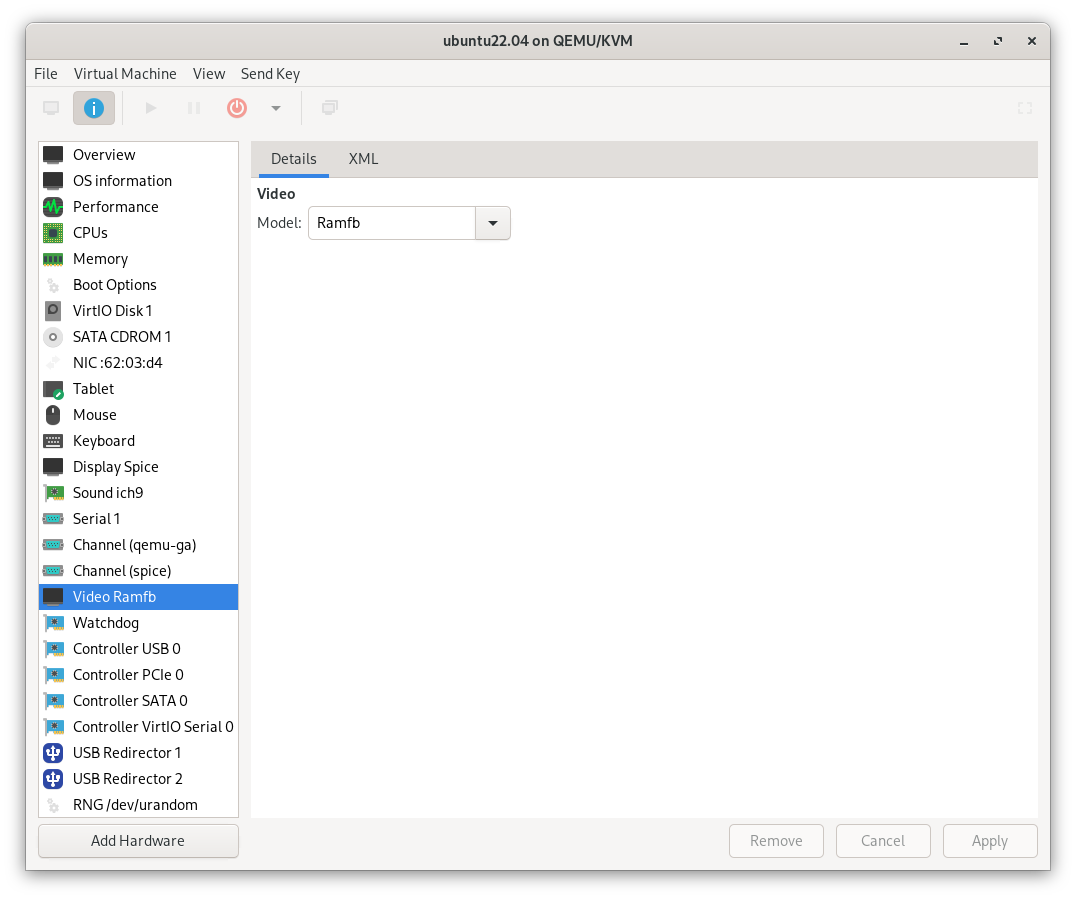Click the Add Hardware button
1076x899 pixels.
coord(138,841)
